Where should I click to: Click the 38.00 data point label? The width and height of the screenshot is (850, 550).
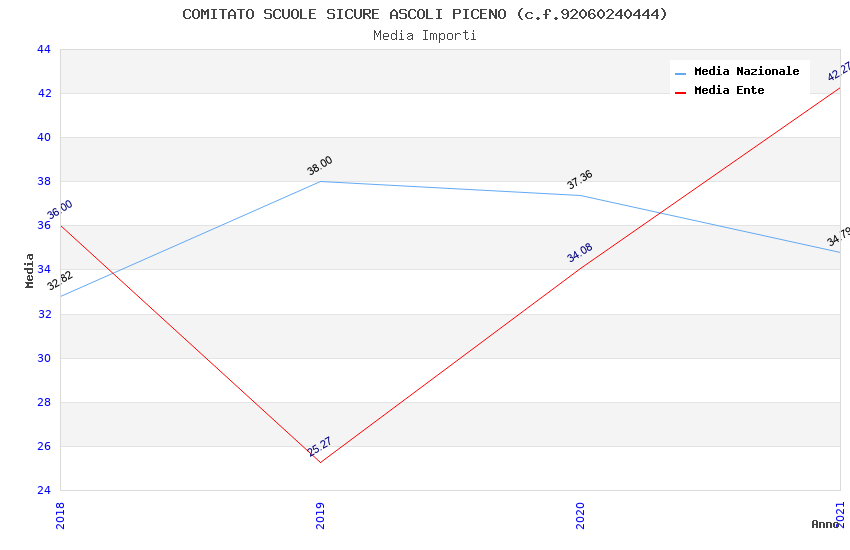point(320,166)
